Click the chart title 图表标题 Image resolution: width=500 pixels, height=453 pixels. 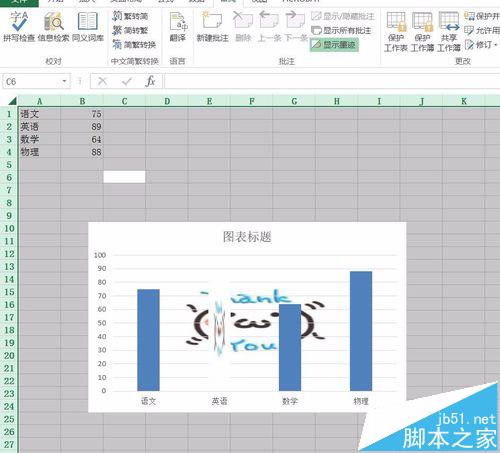(247, 237)
